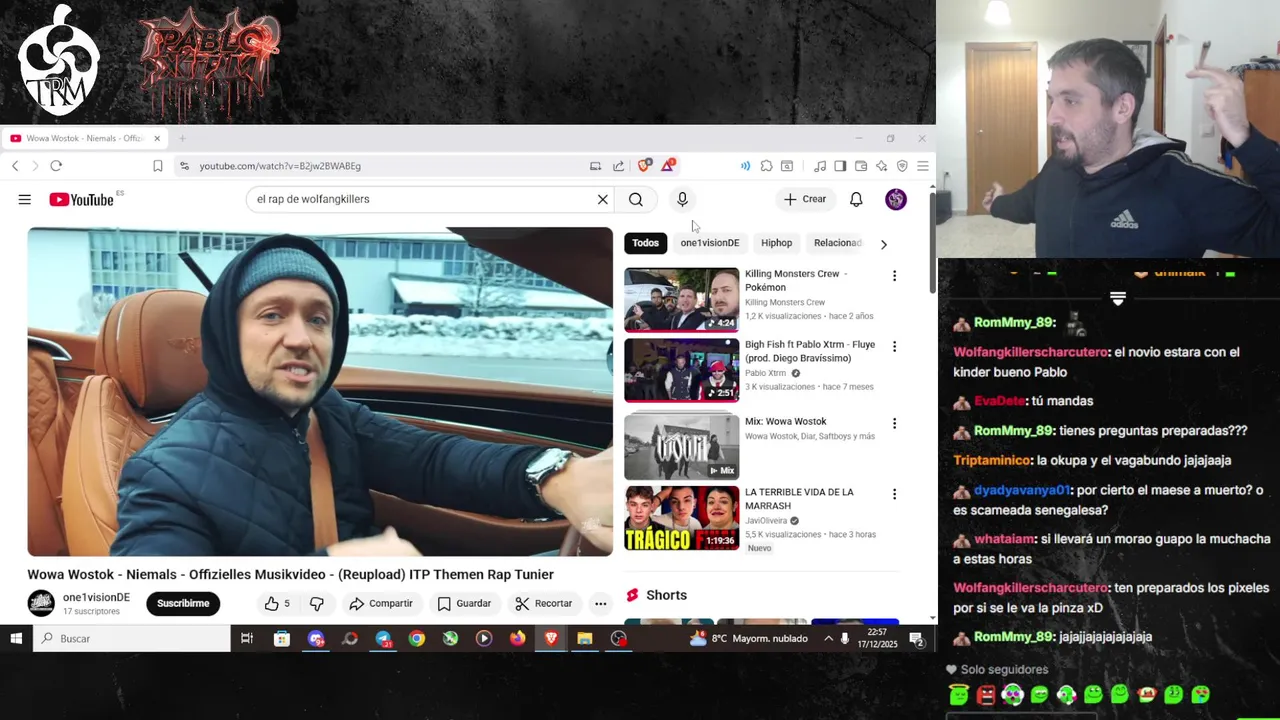Open the weather widget 8°C Mayorm. nublado
Image resolution: width=1280 pixels, height=720 pixels.
(749, 638)
